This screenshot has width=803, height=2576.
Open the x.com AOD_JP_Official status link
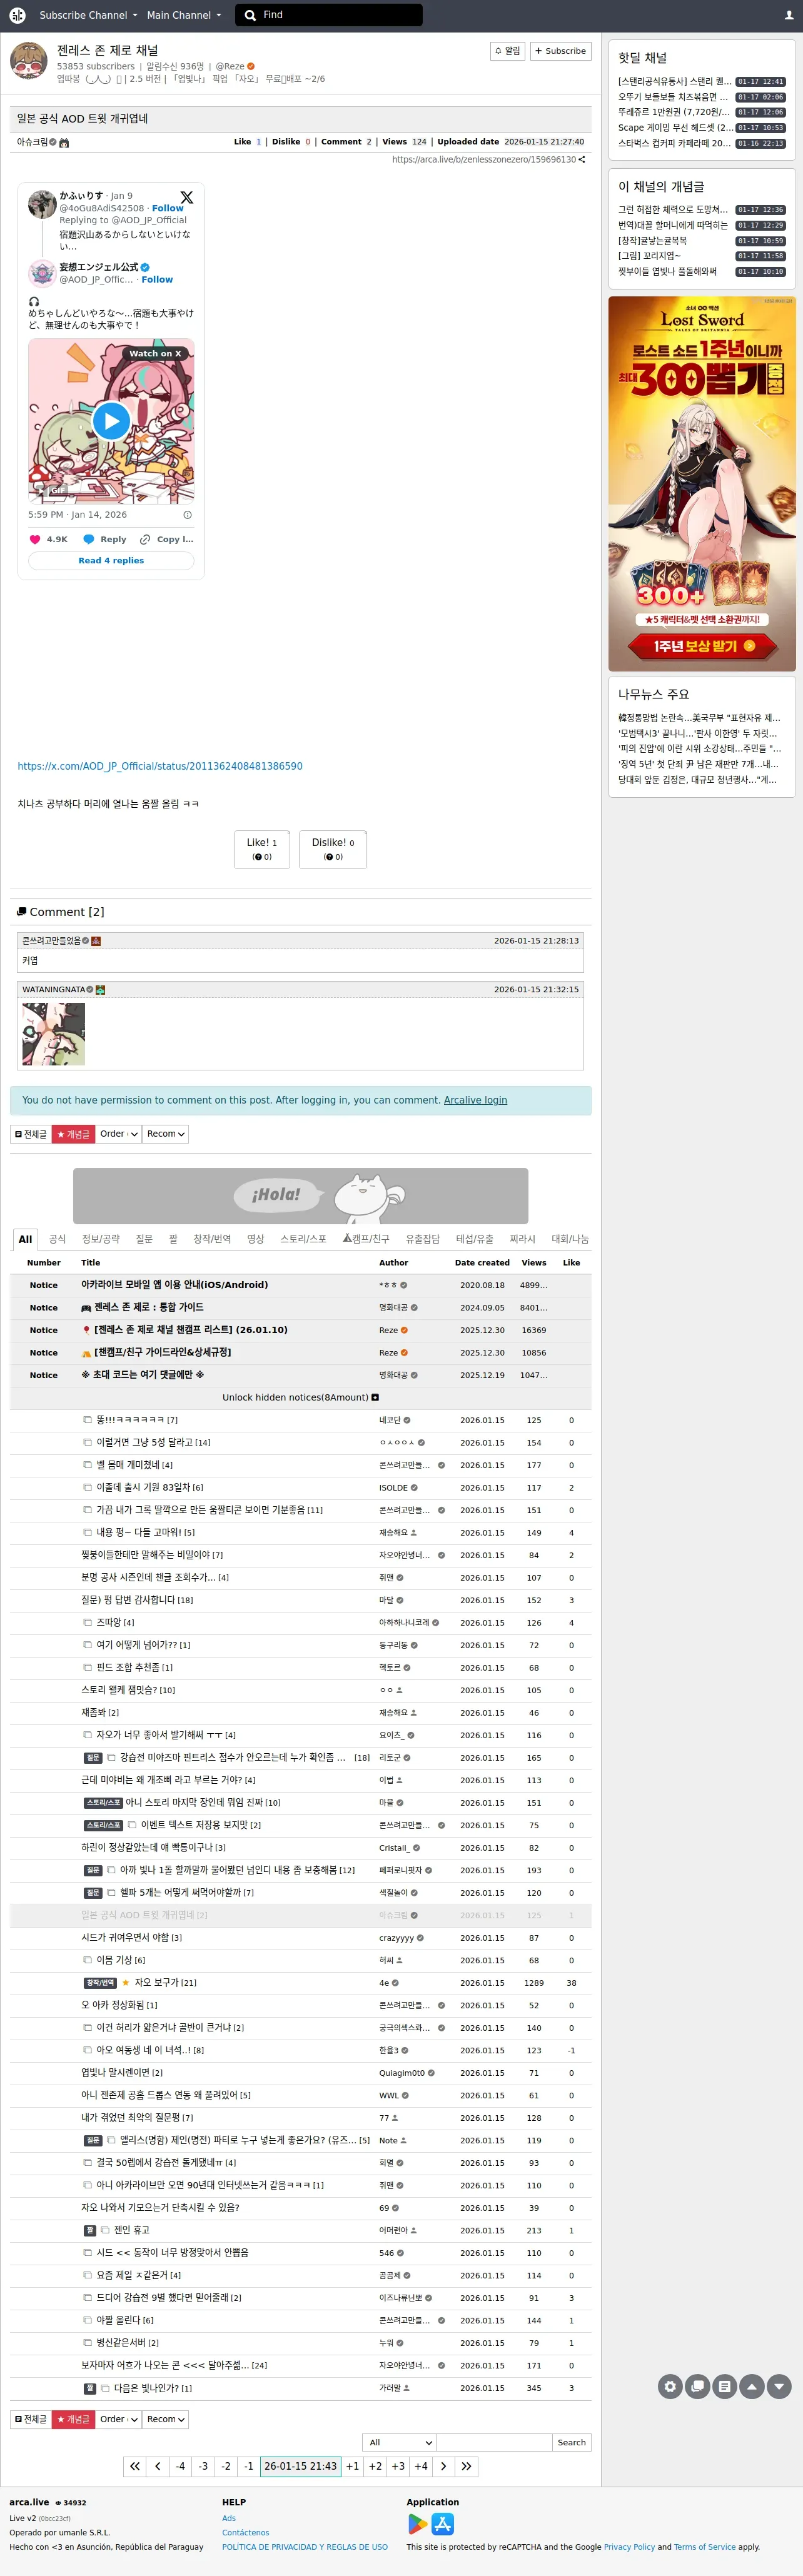coord(160,766)
